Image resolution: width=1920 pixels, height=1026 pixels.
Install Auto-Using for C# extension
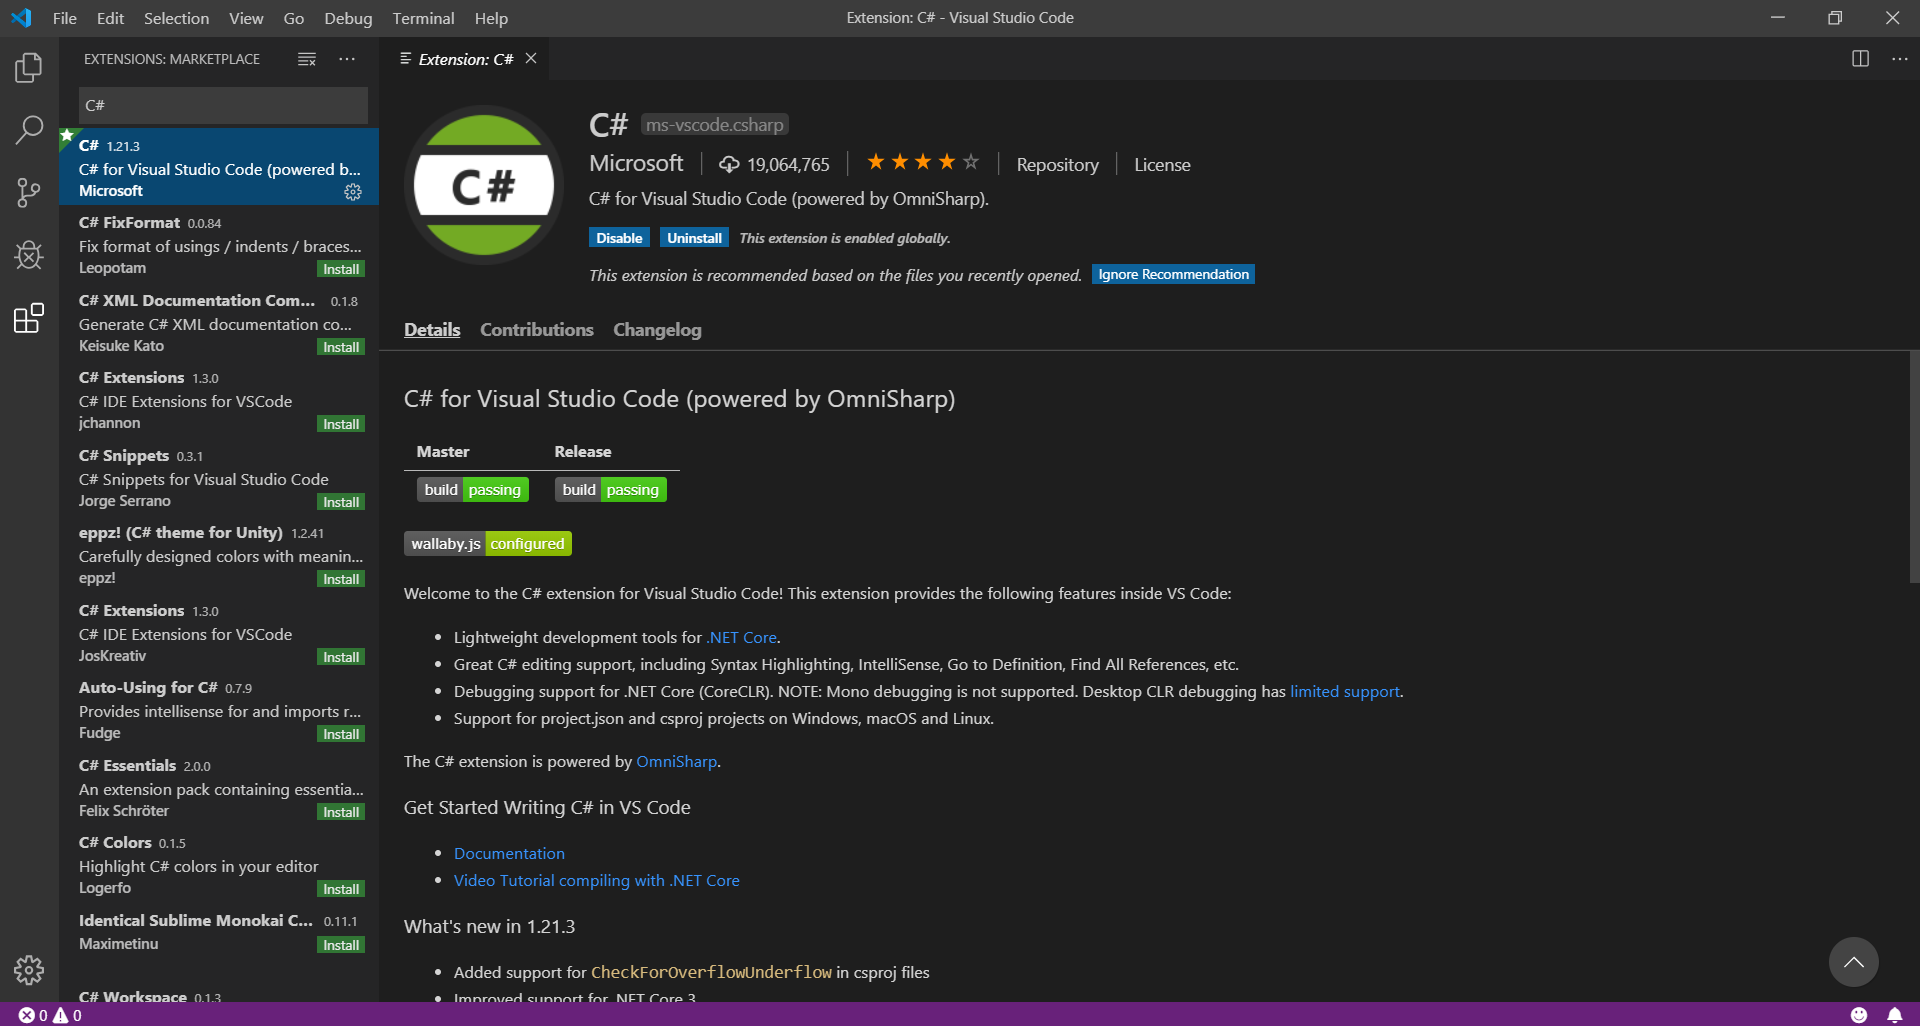pyautogui.click(x=341, y=734)
